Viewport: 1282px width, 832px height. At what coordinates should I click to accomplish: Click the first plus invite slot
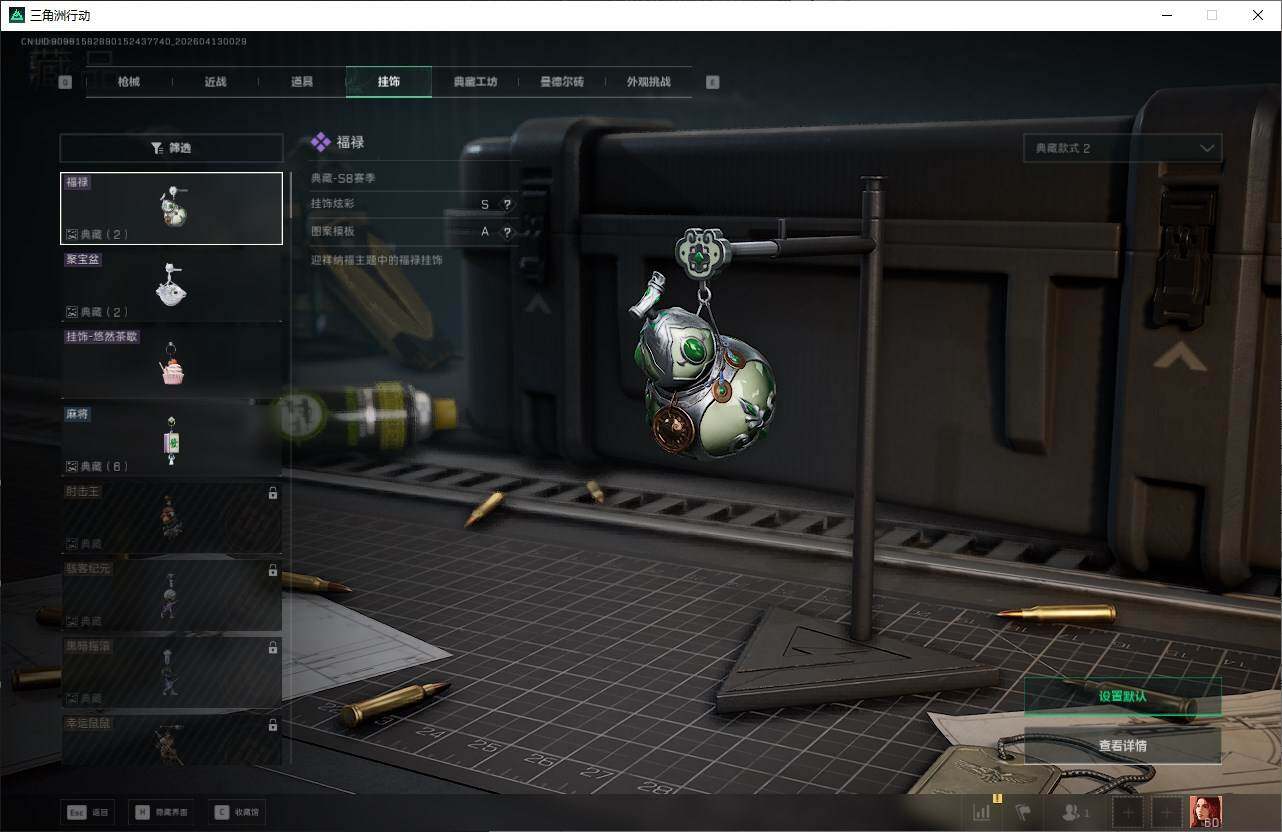tap(1129, 813)
